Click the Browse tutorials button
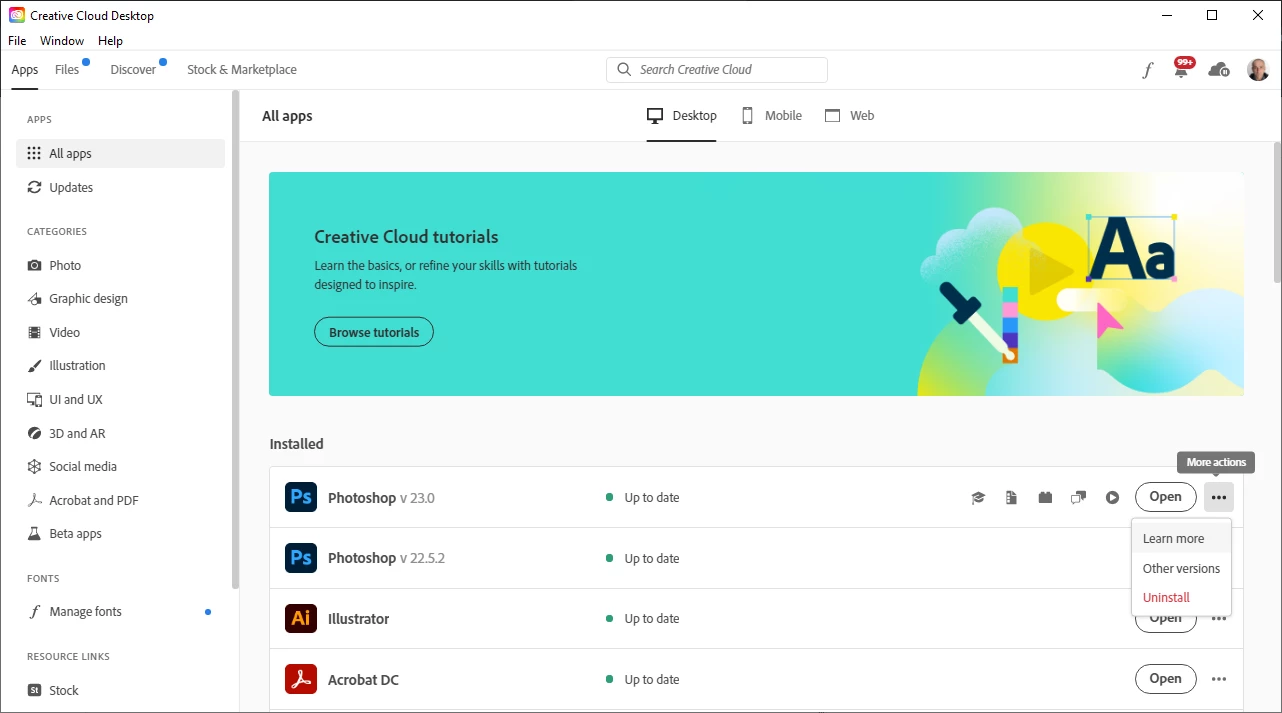The image size is (1282, 713). tap(374, 332)
